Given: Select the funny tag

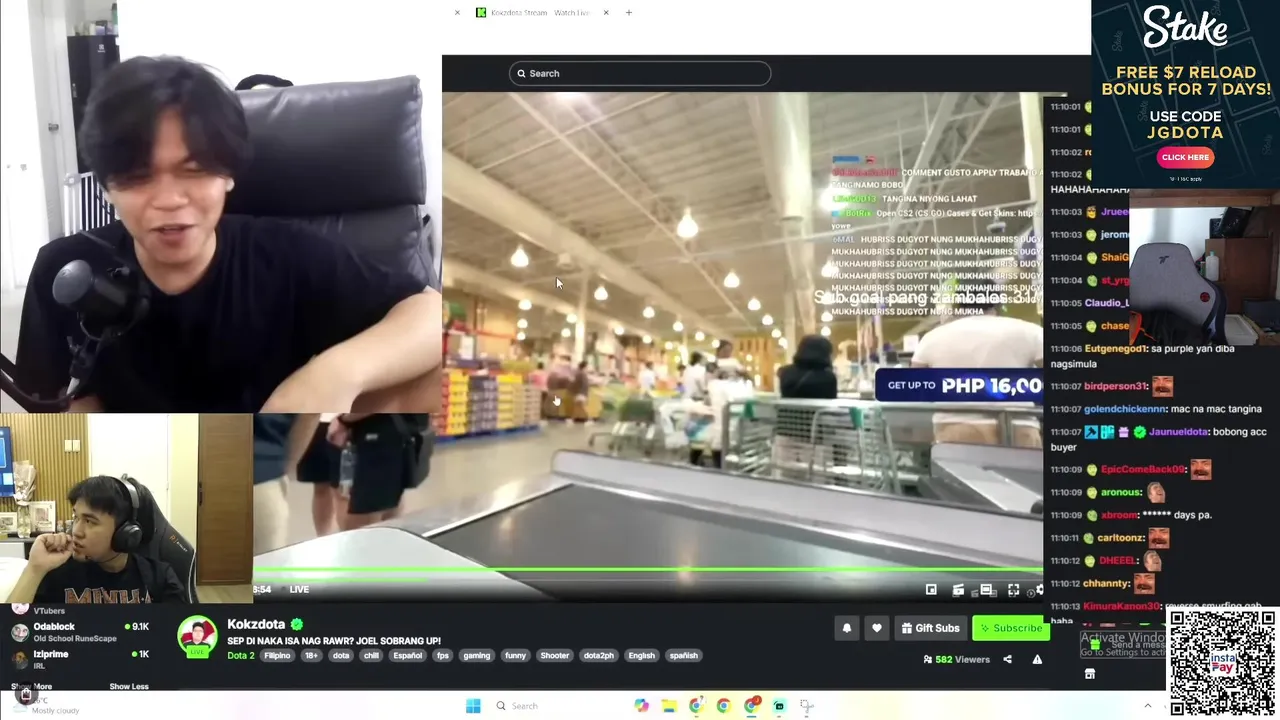Looking at the screenshot, I should (515, 656).
